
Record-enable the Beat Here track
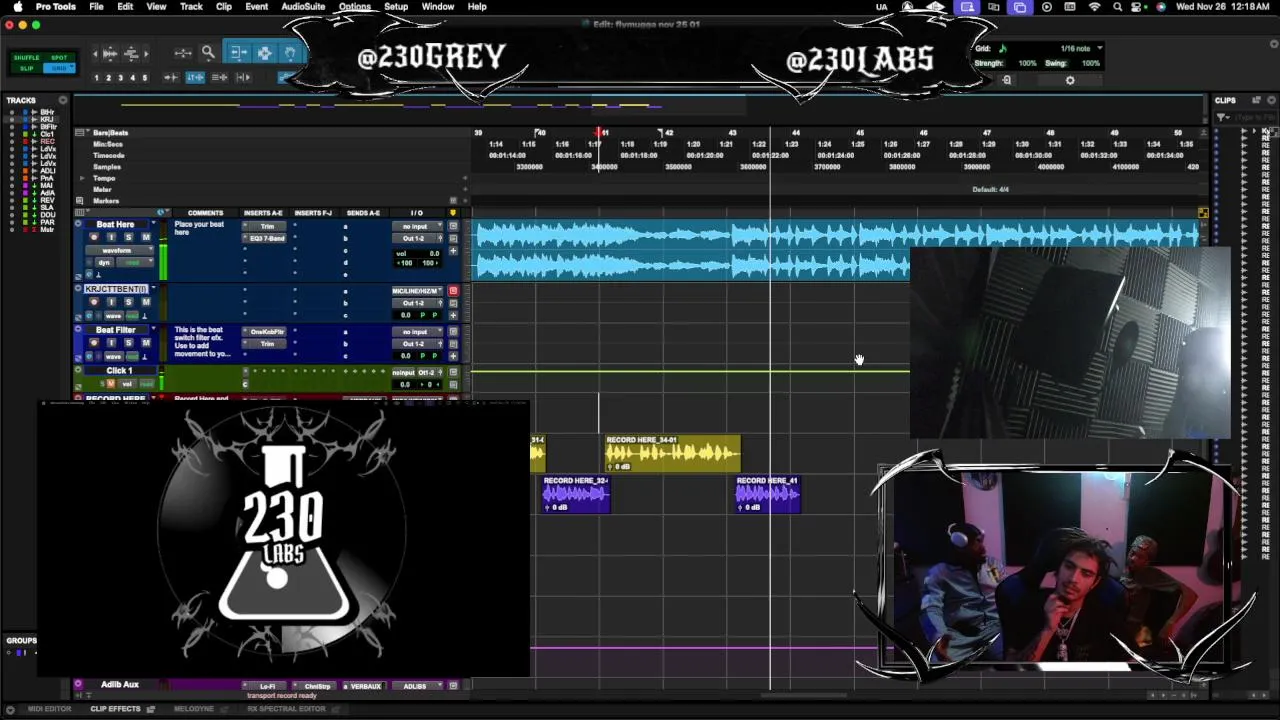coord(94,237)
